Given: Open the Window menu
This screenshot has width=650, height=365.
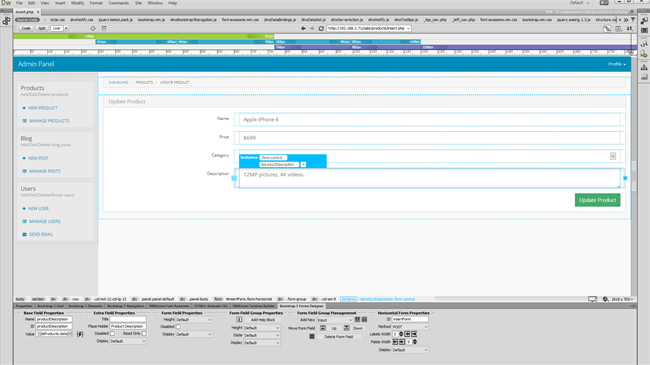Looking at the screenshot, I should 155,3.
